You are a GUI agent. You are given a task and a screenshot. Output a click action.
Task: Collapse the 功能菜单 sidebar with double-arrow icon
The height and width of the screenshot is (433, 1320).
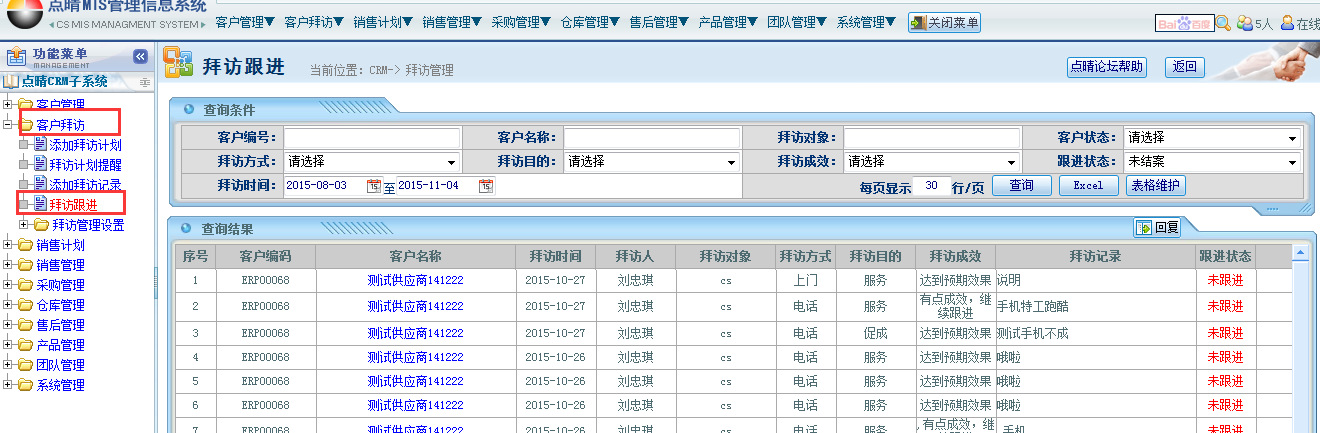coord(140,57)
